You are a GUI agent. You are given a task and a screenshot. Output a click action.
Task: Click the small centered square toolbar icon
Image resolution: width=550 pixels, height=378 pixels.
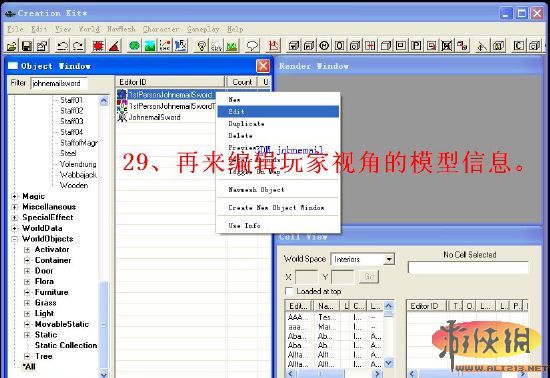(401, 46)
